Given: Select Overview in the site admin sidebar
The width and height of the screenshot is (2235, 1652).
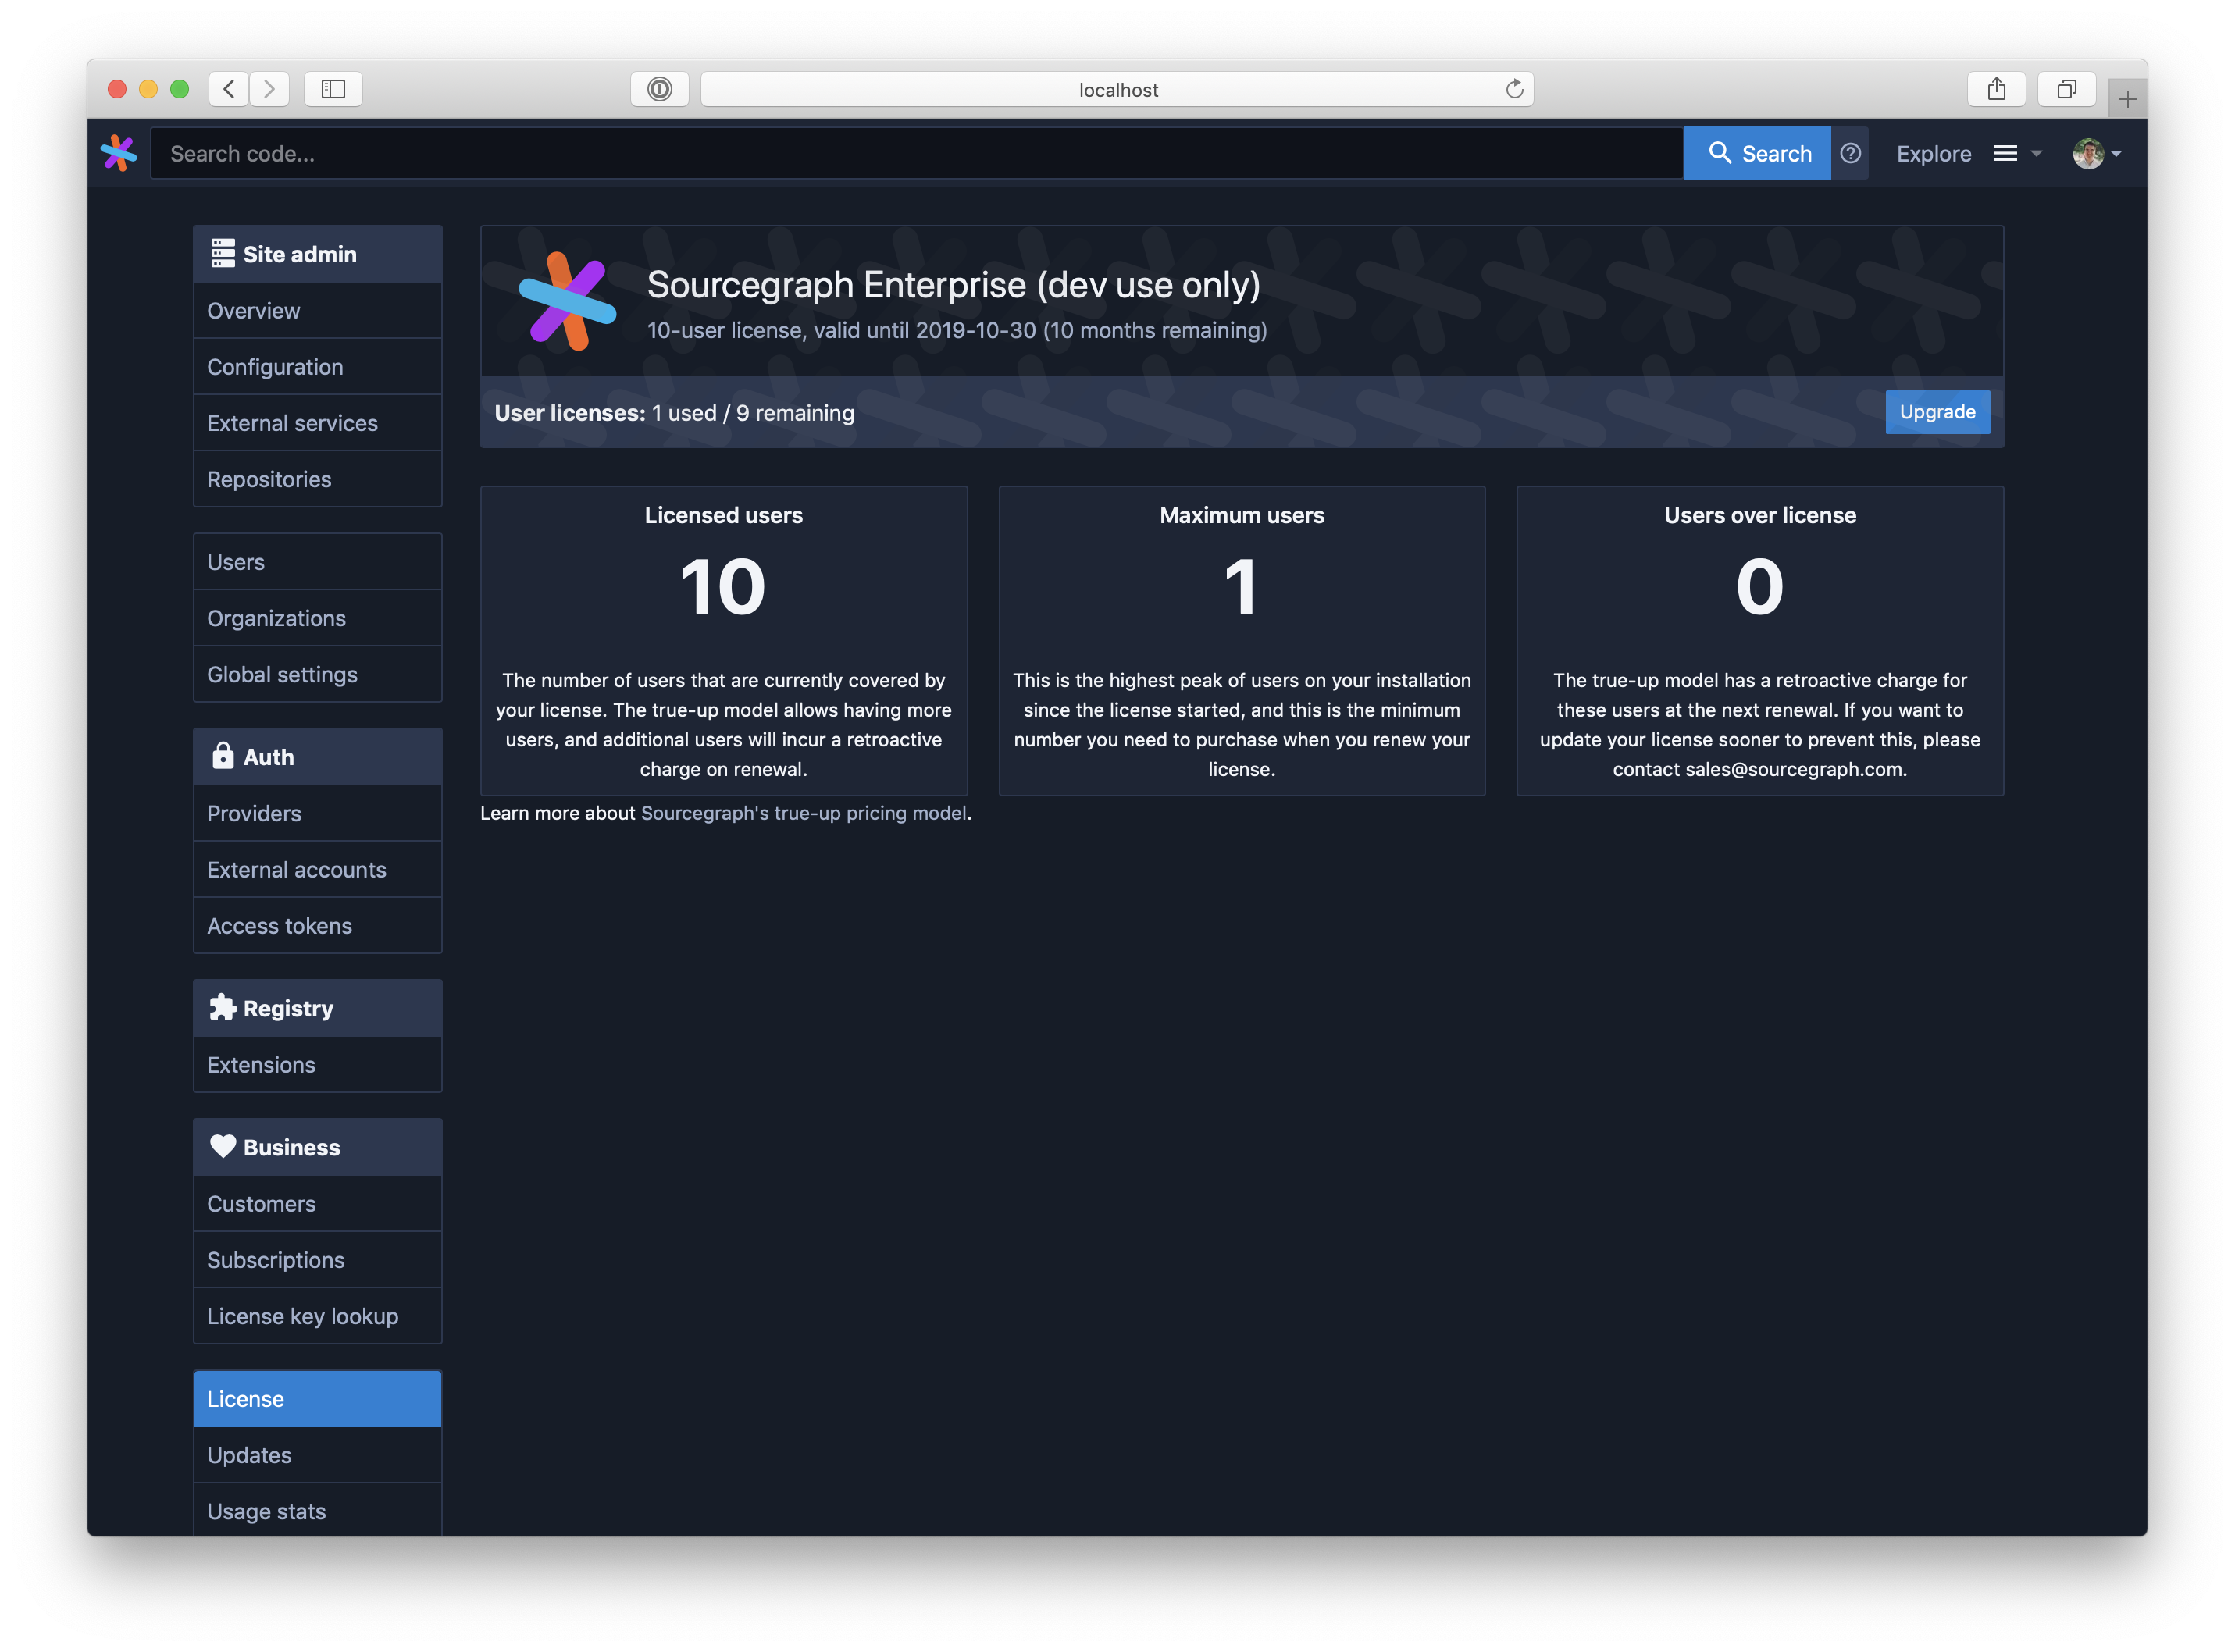Looking at the screenshot, I should (x=317, y=311).
